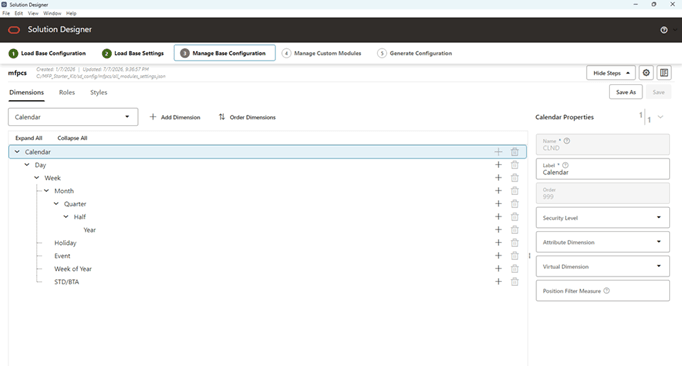This screenshot has height=366, width=682.
Task: Switch to the Roles tab
Action: point(67,92)
